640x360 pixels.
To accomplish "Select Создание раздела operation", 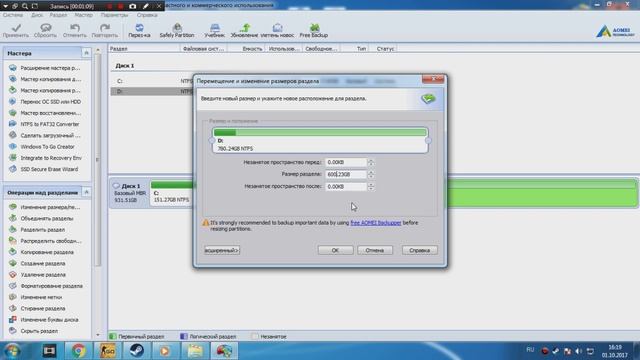I will (x=37, y=263).
